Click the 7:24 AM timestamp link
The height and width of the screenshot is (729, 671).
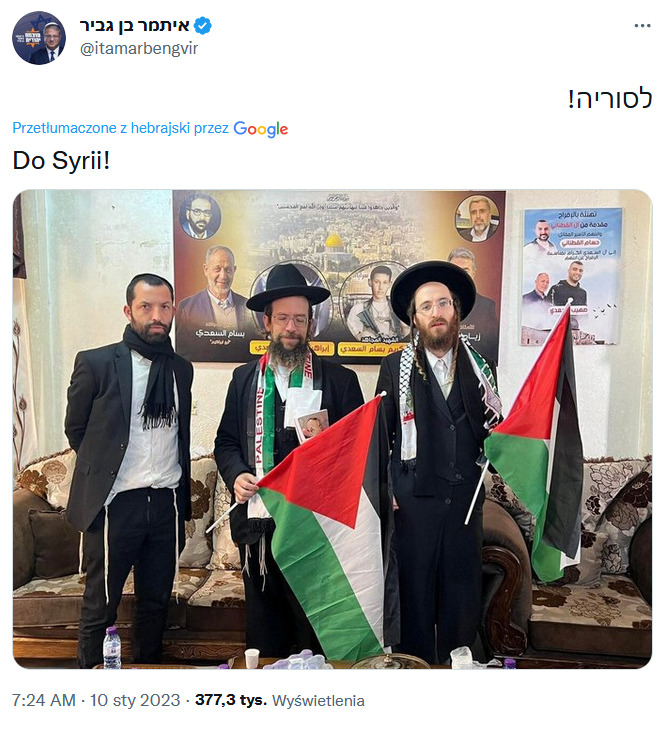44,700
